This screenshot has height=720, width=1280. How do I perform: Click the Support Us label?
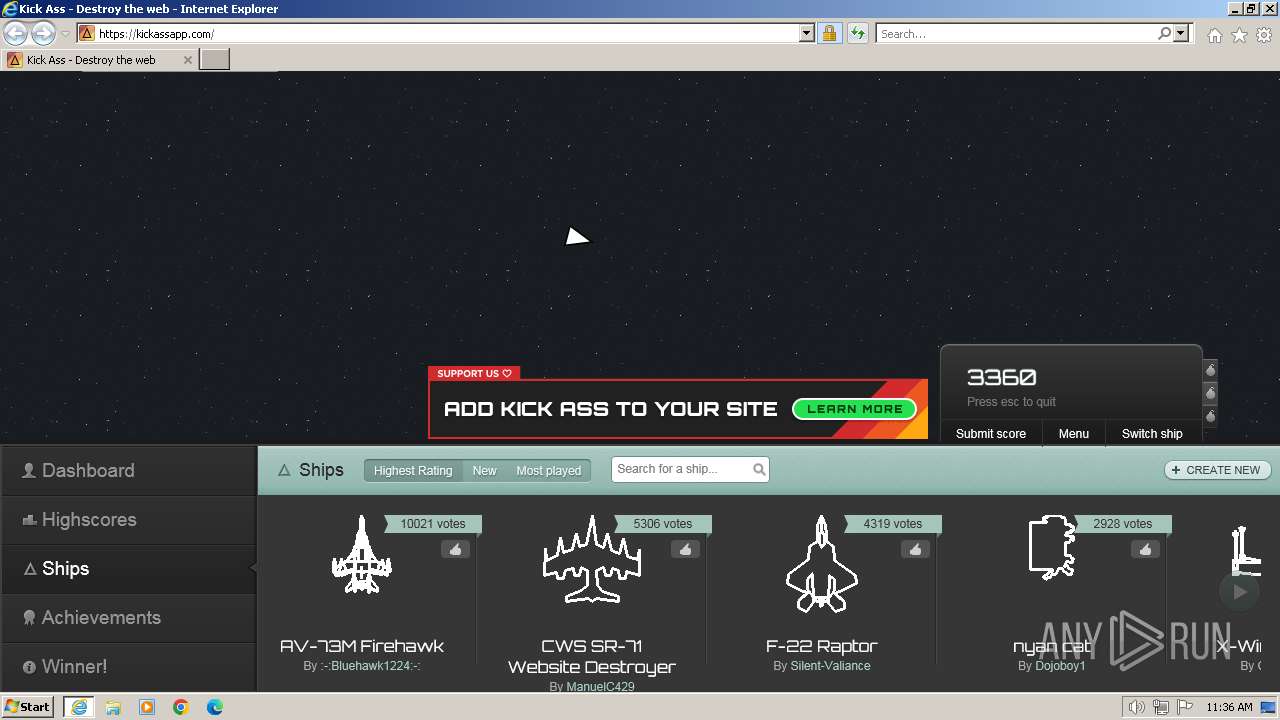pos(474,373)
